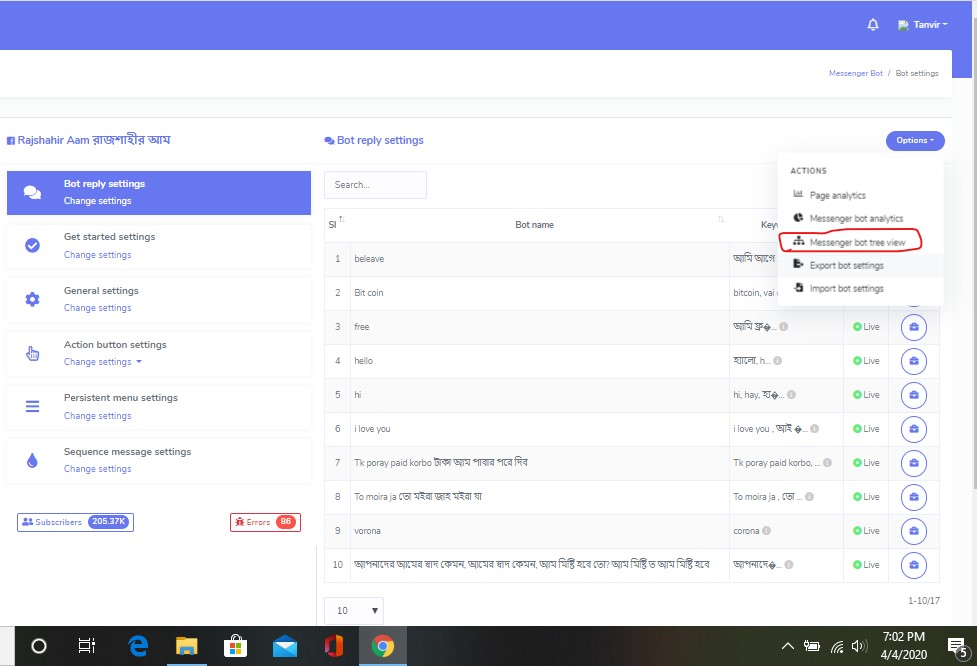Launch Microsoft Edge from taskbar

pos(138,646)
